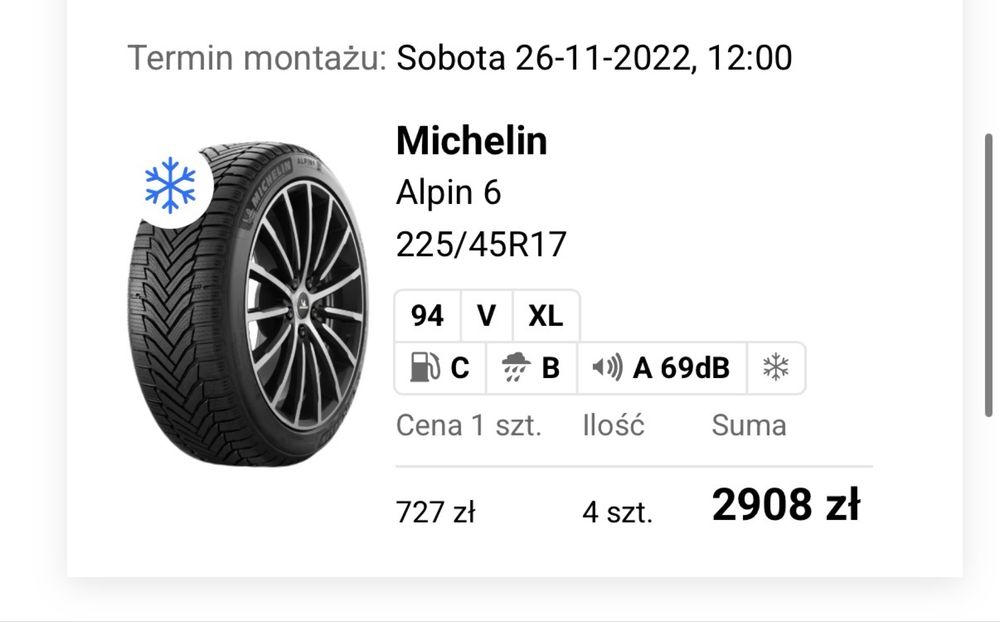This screenshot has width=1000, height=622.
Task: Click the speaker noise level icon
Action: coord(607,368)
